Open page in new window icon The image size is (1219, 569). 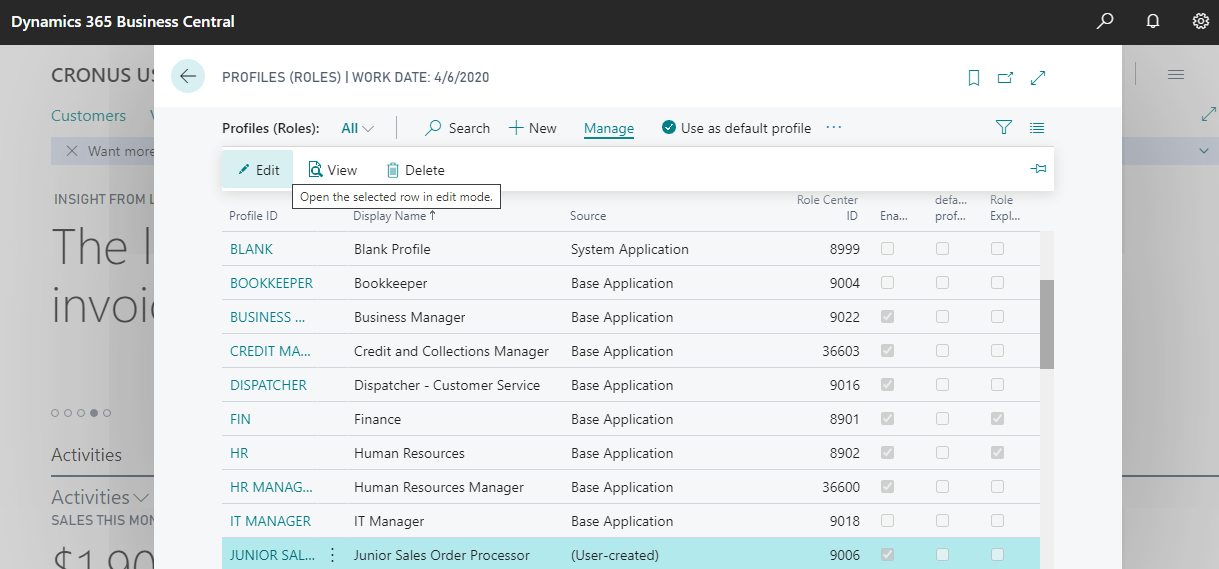pos(1006,77)
